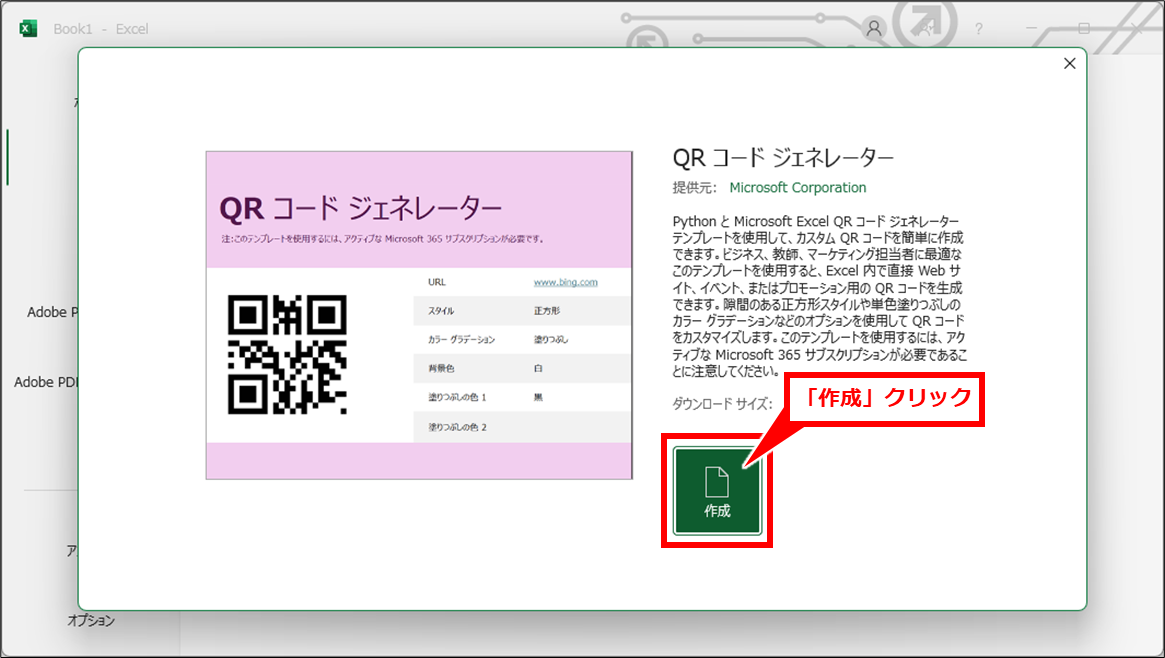Click the 塗りつぶしの色 2 row
Screen dimensions: 1165x658
tap(522, 427)
